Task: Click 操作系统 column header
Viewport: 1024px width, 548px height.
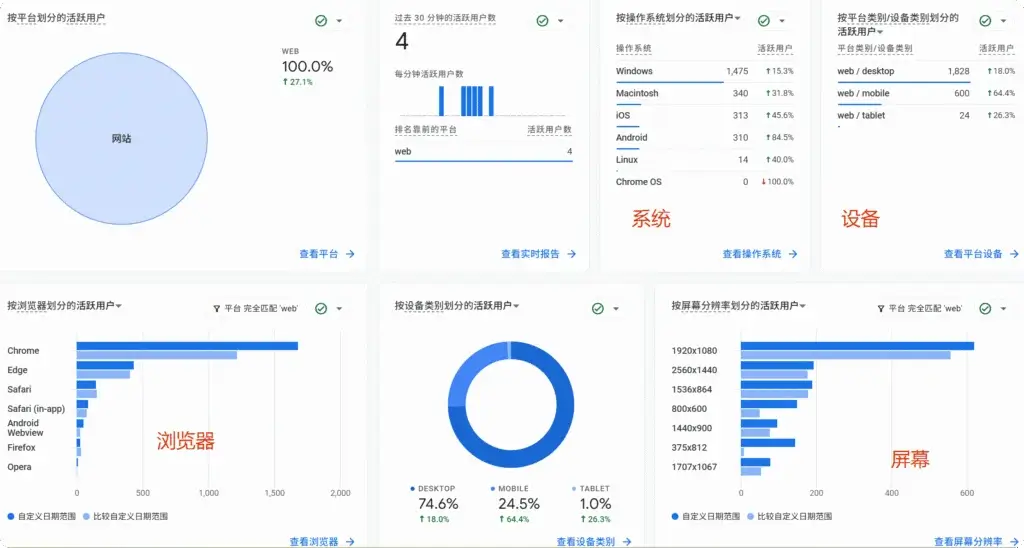Action: tap(633, 48)
